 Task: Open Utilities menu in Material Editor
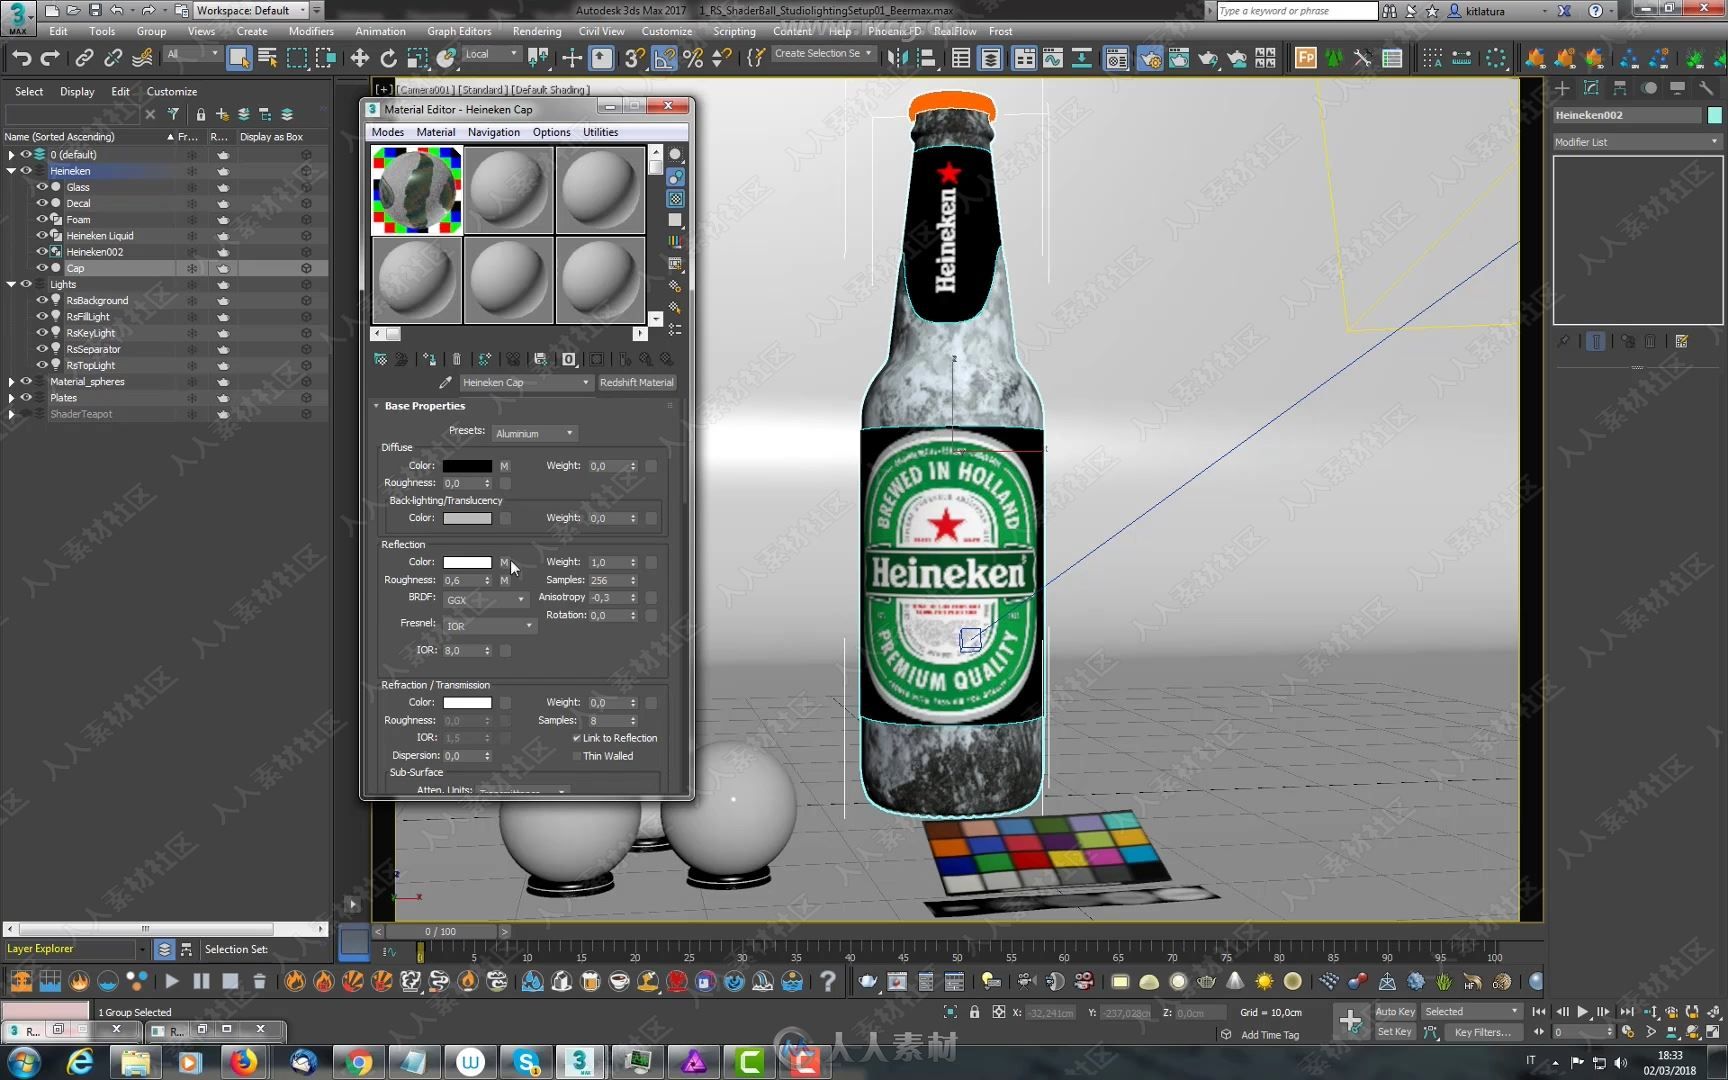pos(600,132)
